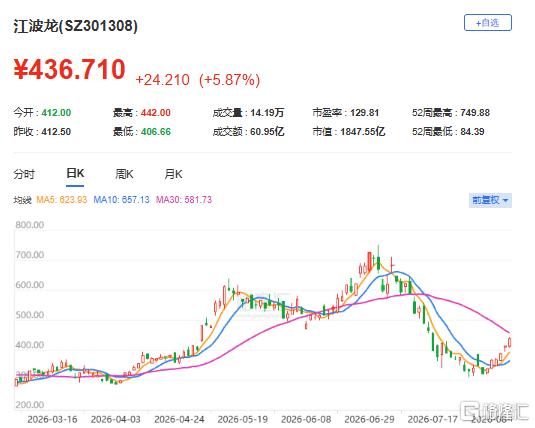Select the 500.00 y-axis label
535x428 pixels.
(30, 315)
